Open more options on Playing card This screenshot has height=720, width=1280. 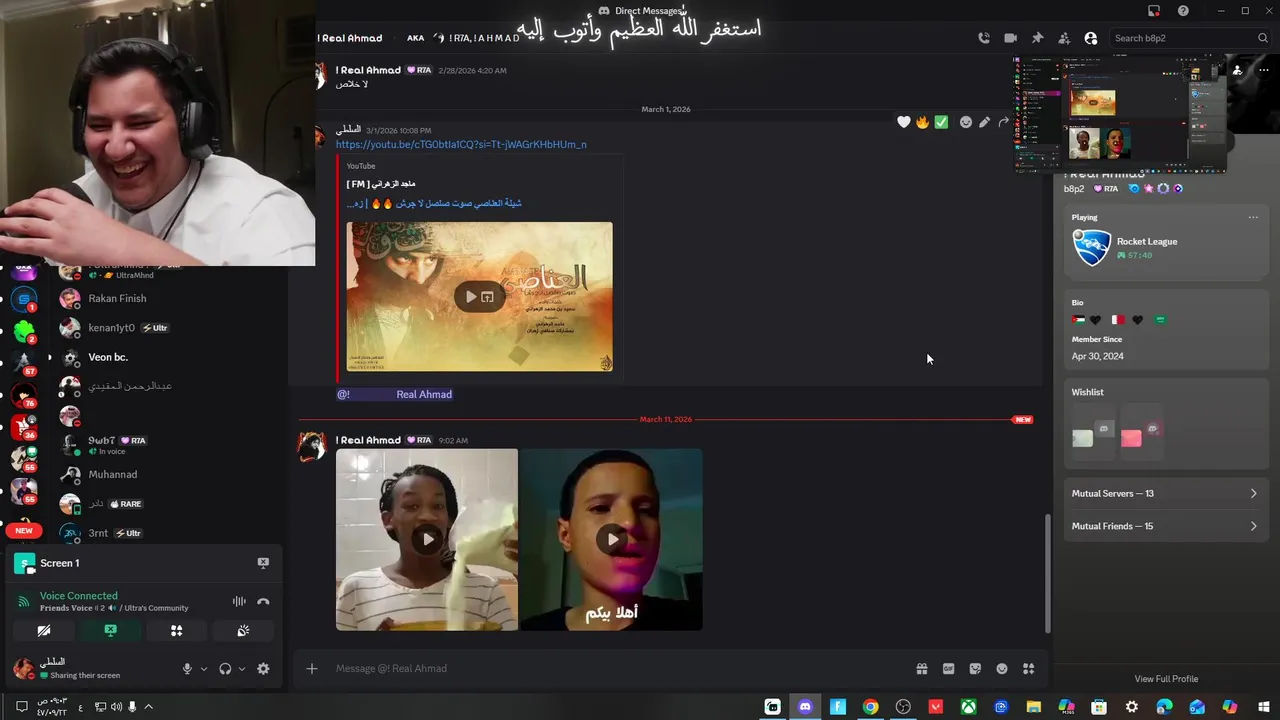pyautogui.click(x=1253, y=217)
